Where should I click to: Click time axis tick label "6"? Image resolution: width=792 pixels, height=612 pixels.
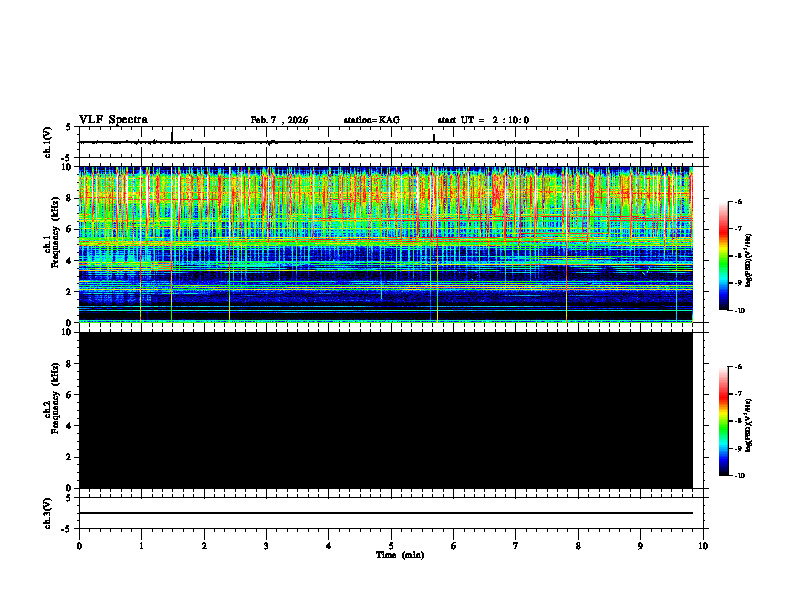coord(454,546)
